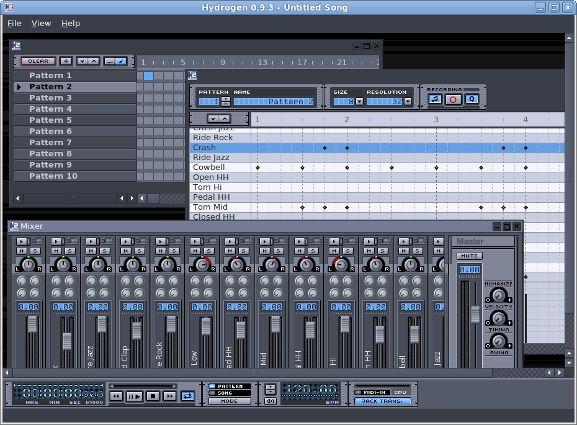Screen dimensions: 577x425
Task: Select Pattern 10 in the pattern list
Action: (75, 176)
